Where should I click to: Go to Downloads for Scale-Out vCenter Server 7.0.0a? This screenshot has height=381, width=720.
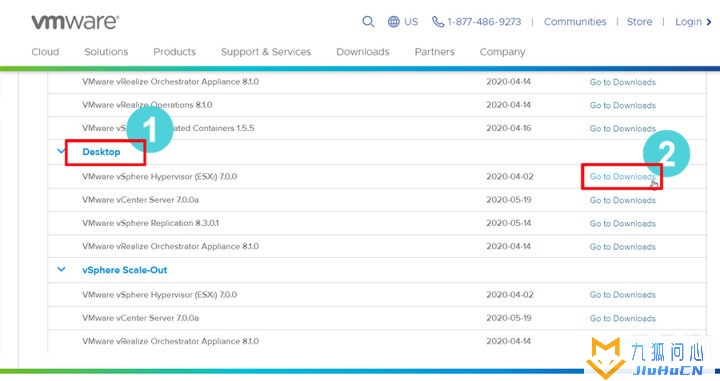point(622,318)
